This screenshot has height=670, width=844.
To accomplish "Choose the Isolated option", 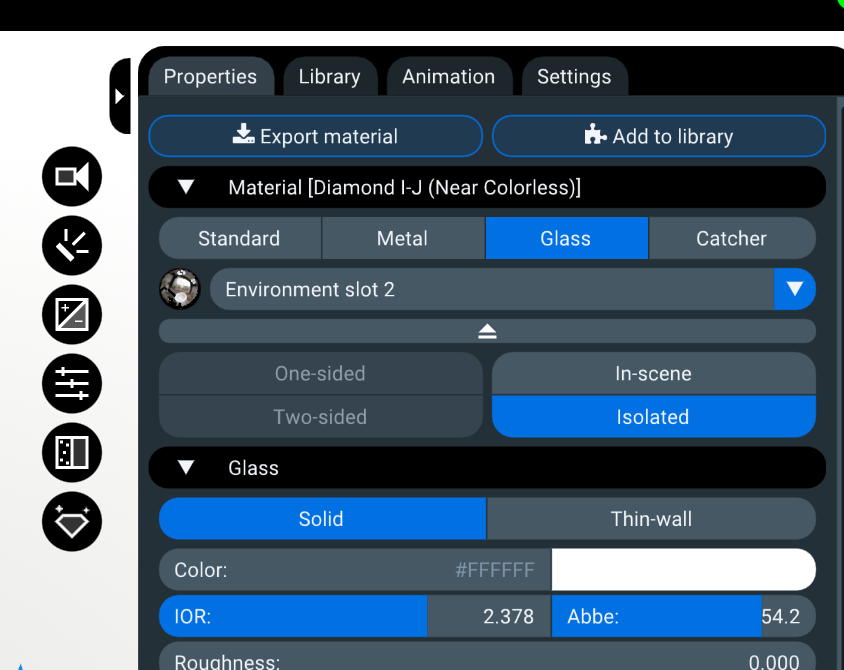I will point(654,417).
